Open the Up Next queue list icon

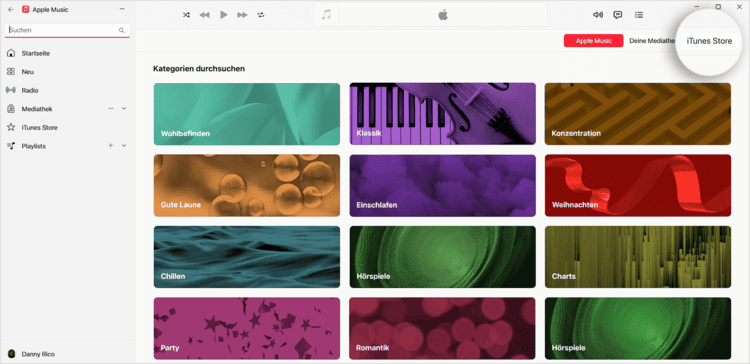pyautogui.click(x=639, y=15)
